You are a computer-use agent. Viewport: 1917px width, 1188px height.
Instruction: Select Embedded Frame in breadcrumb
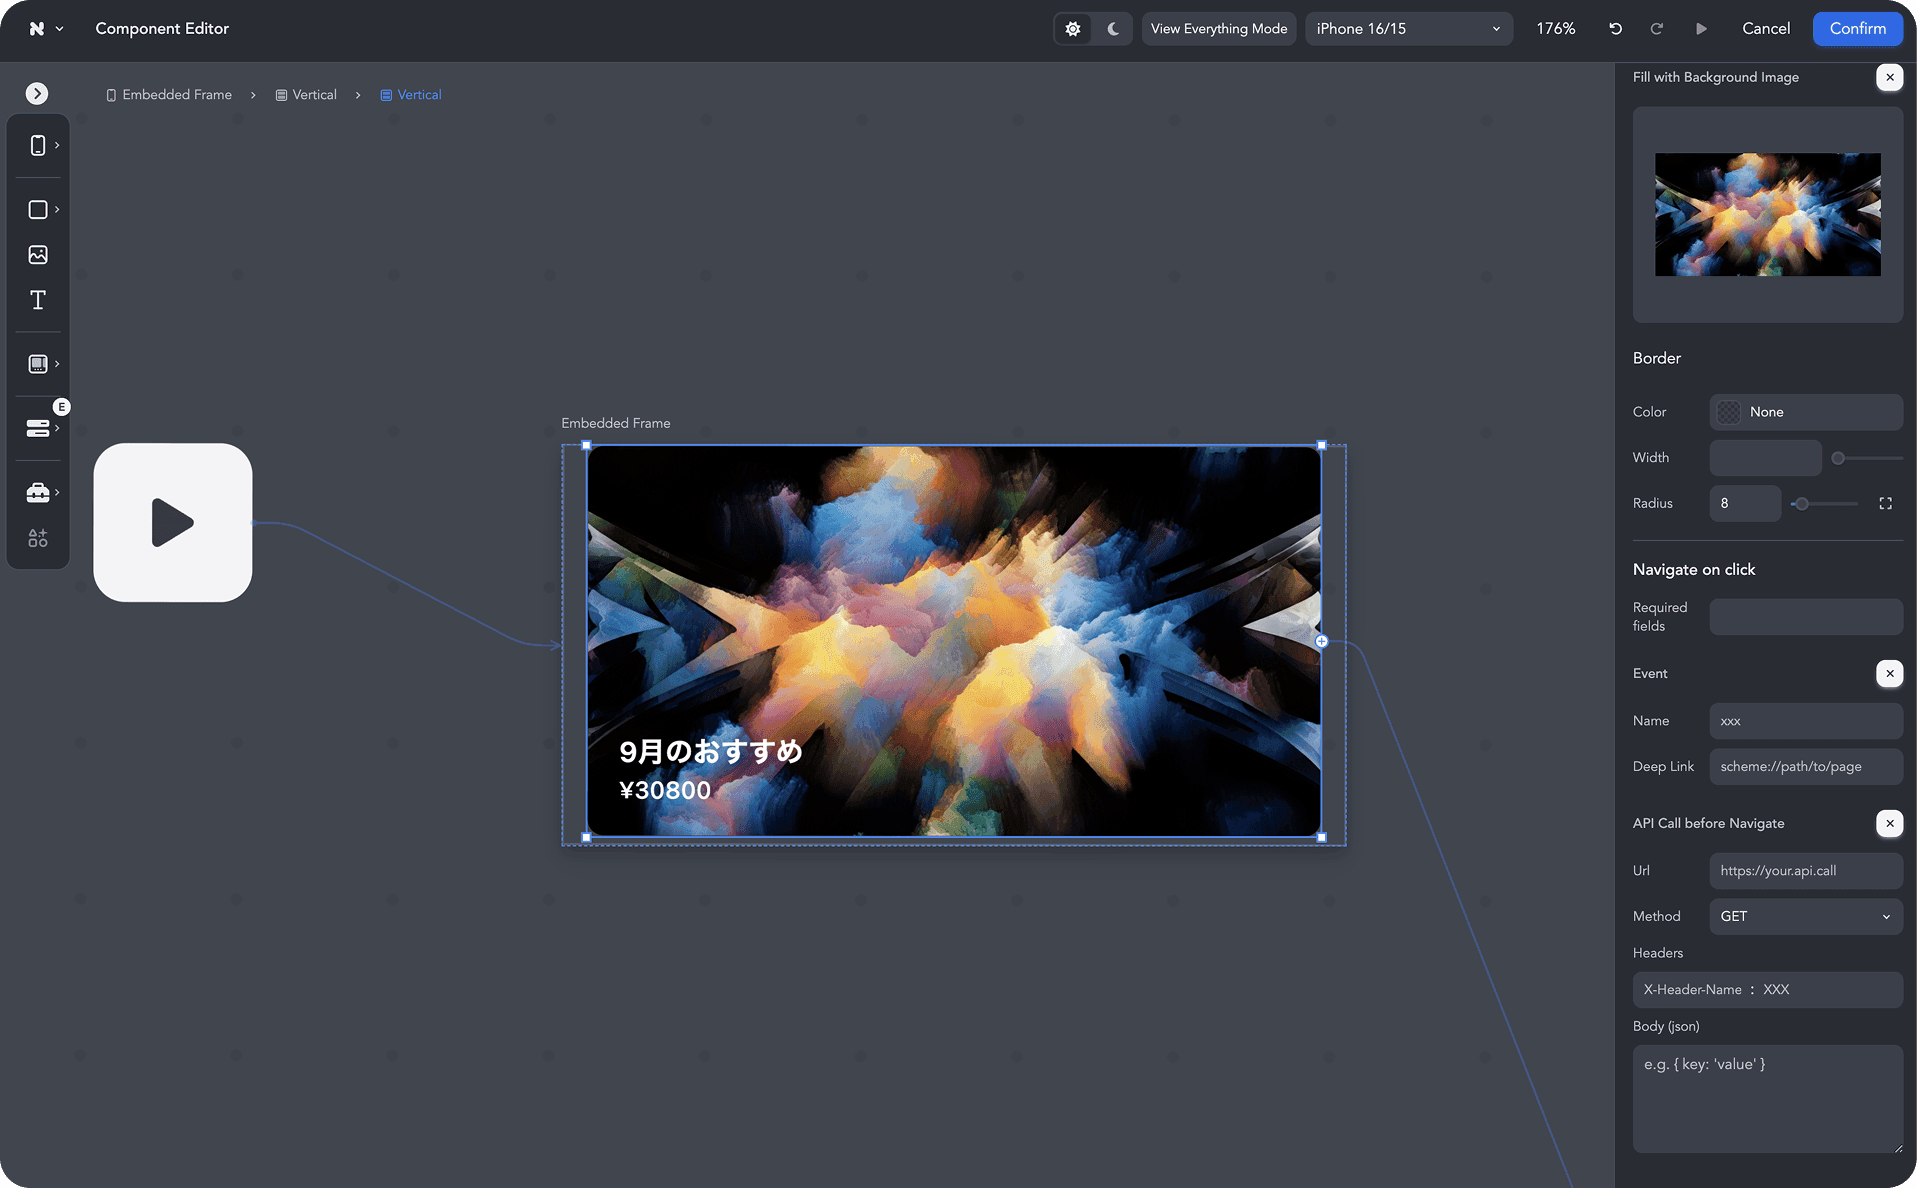pos(176,94)
